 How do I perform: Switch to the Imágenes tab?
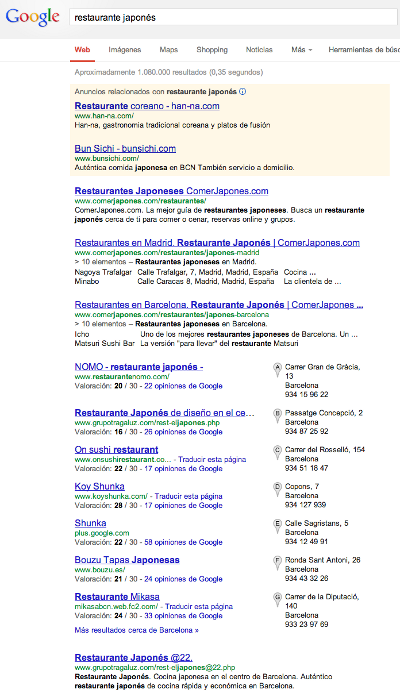click(124, 50)
